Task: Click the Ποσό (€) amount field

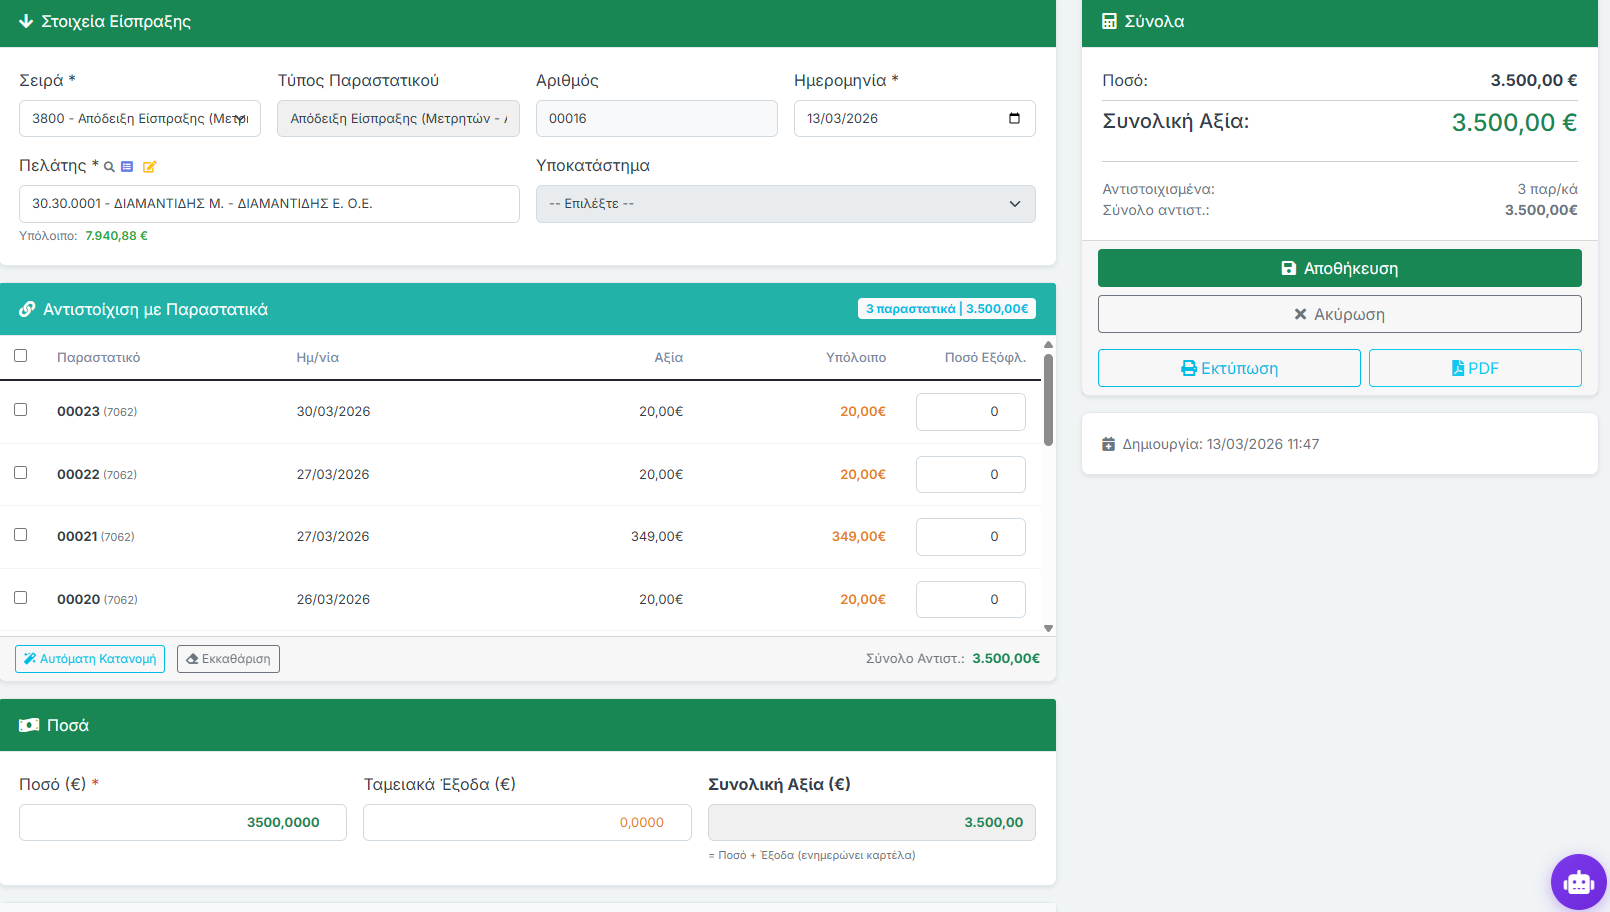Action: click(183, 822)
